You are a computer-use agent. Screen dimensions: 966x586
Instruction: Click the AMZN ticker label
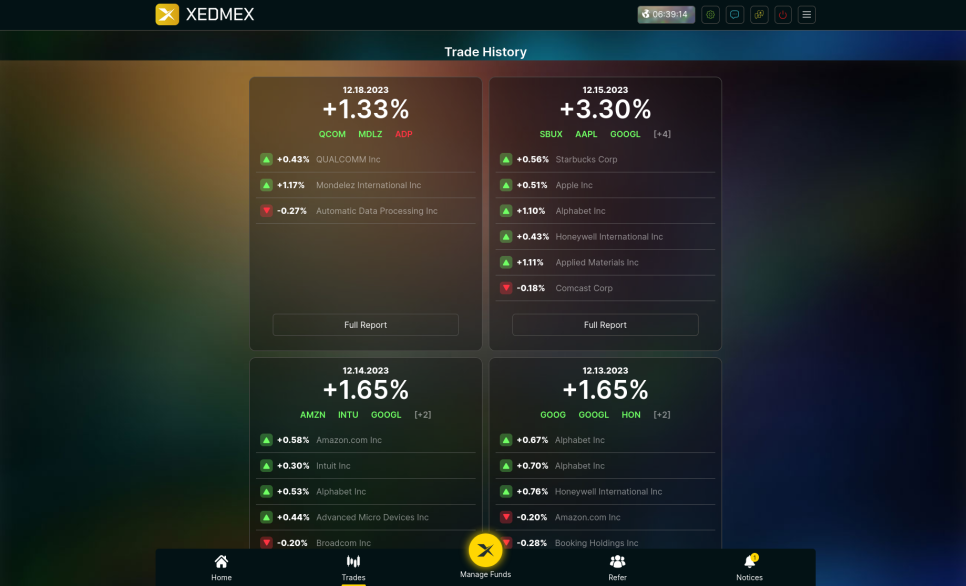pos(312,415)
